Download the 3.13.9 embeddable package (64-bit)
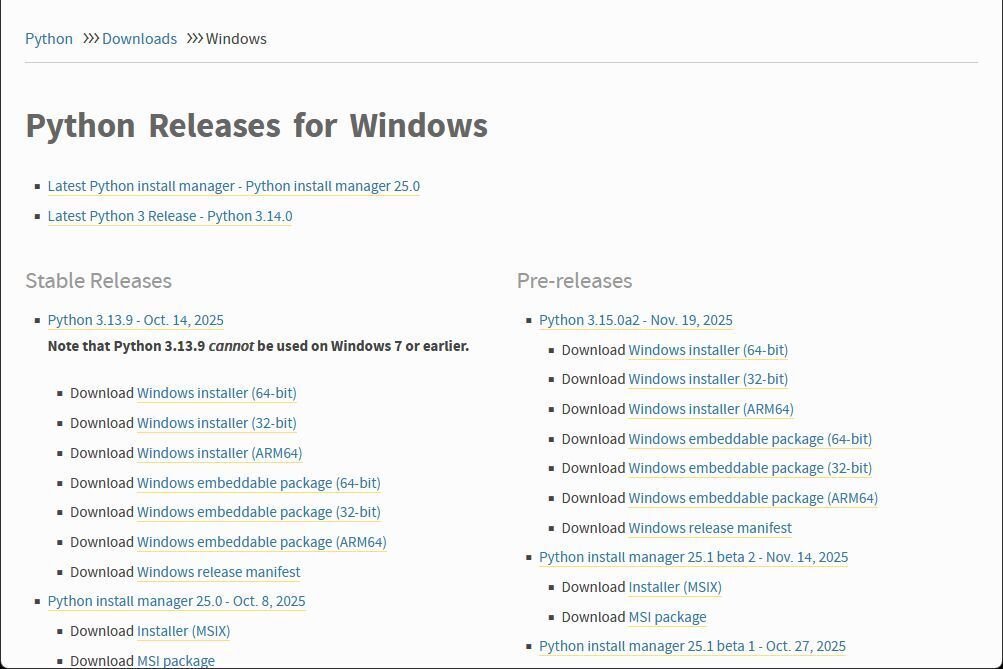 [x=258, y=483]
